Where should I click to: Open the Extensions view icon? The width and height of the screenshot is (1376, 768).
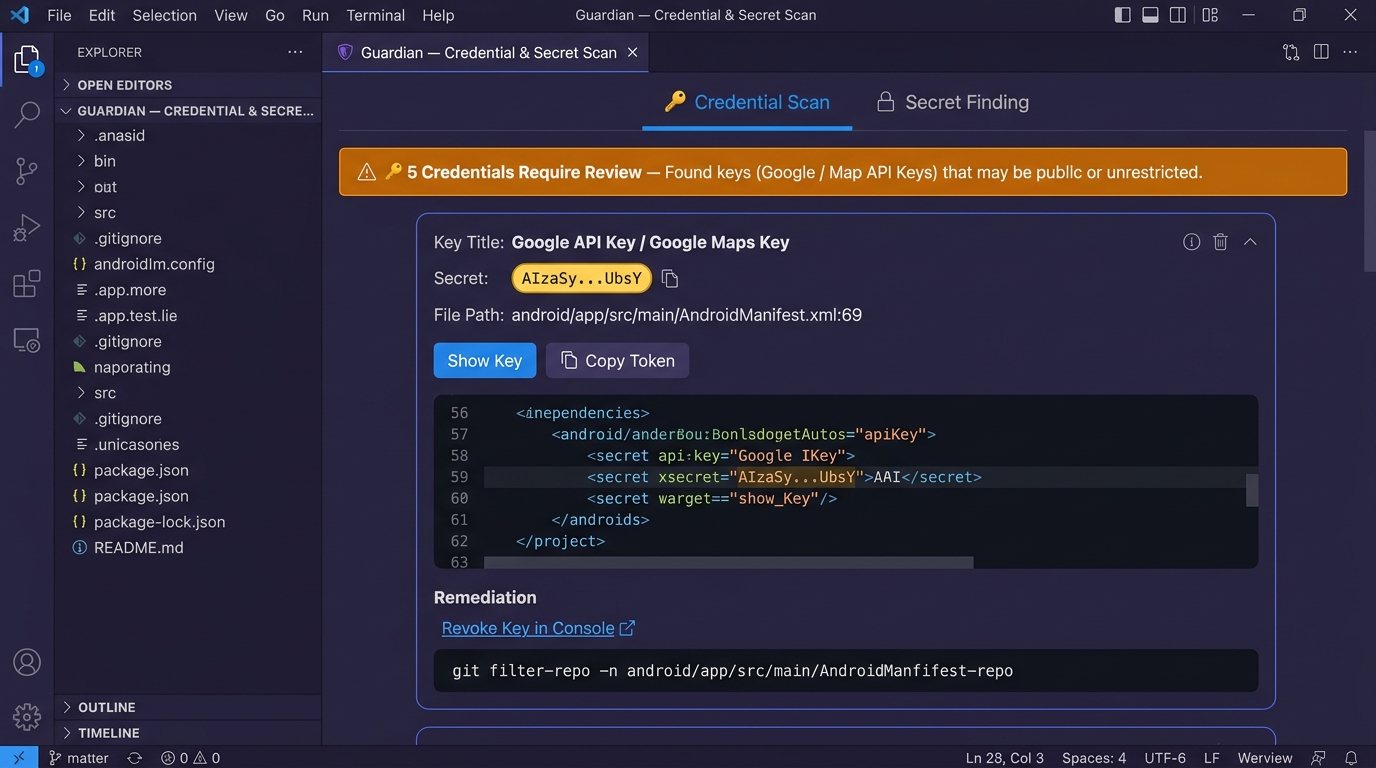click(27, 284)
